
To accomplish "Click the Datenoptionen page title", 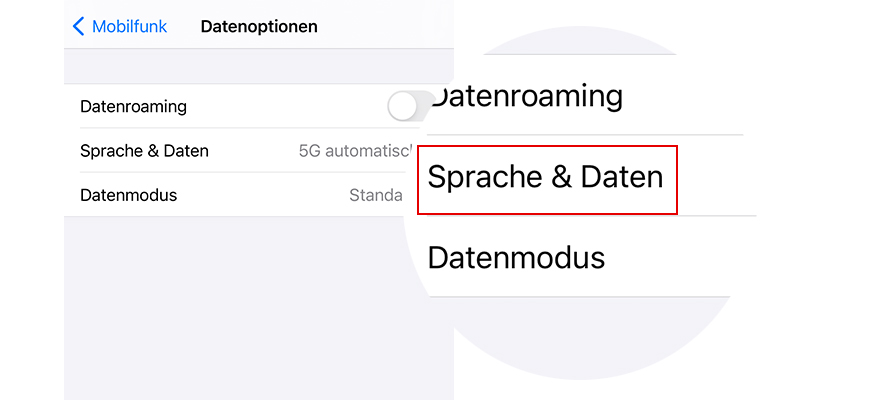I will 259,27.
